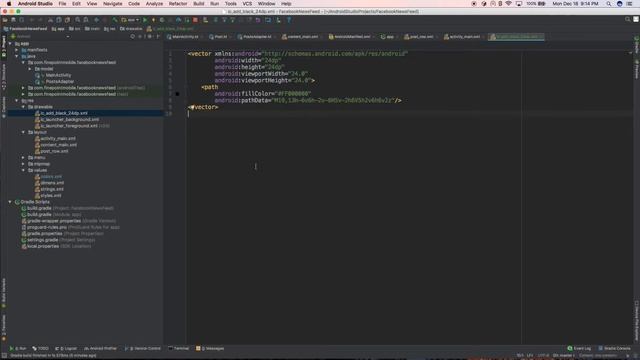Click the Open folder icon in toolbar
The image size is (640, 360).
[x=5, y=20]
